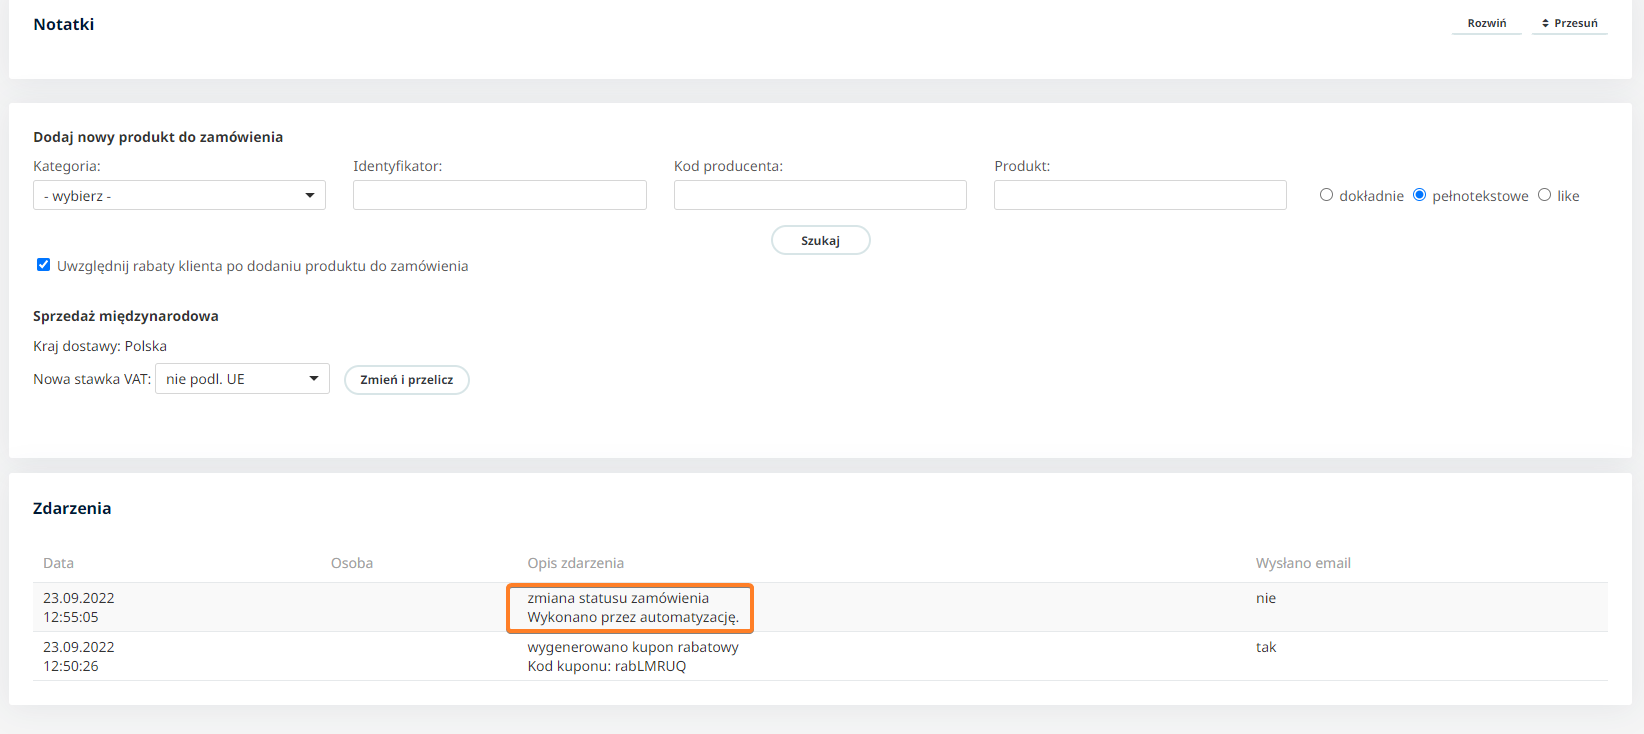Click the Zmień i przelicz button

tap(406, 380)
